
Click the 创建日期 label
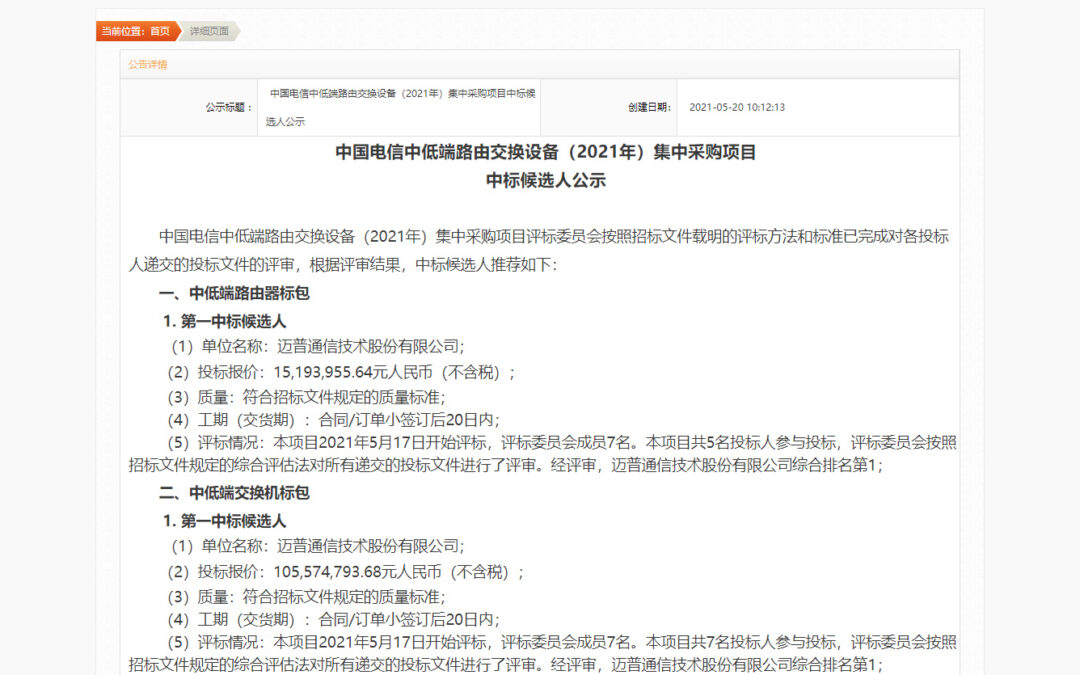point(649,107)
